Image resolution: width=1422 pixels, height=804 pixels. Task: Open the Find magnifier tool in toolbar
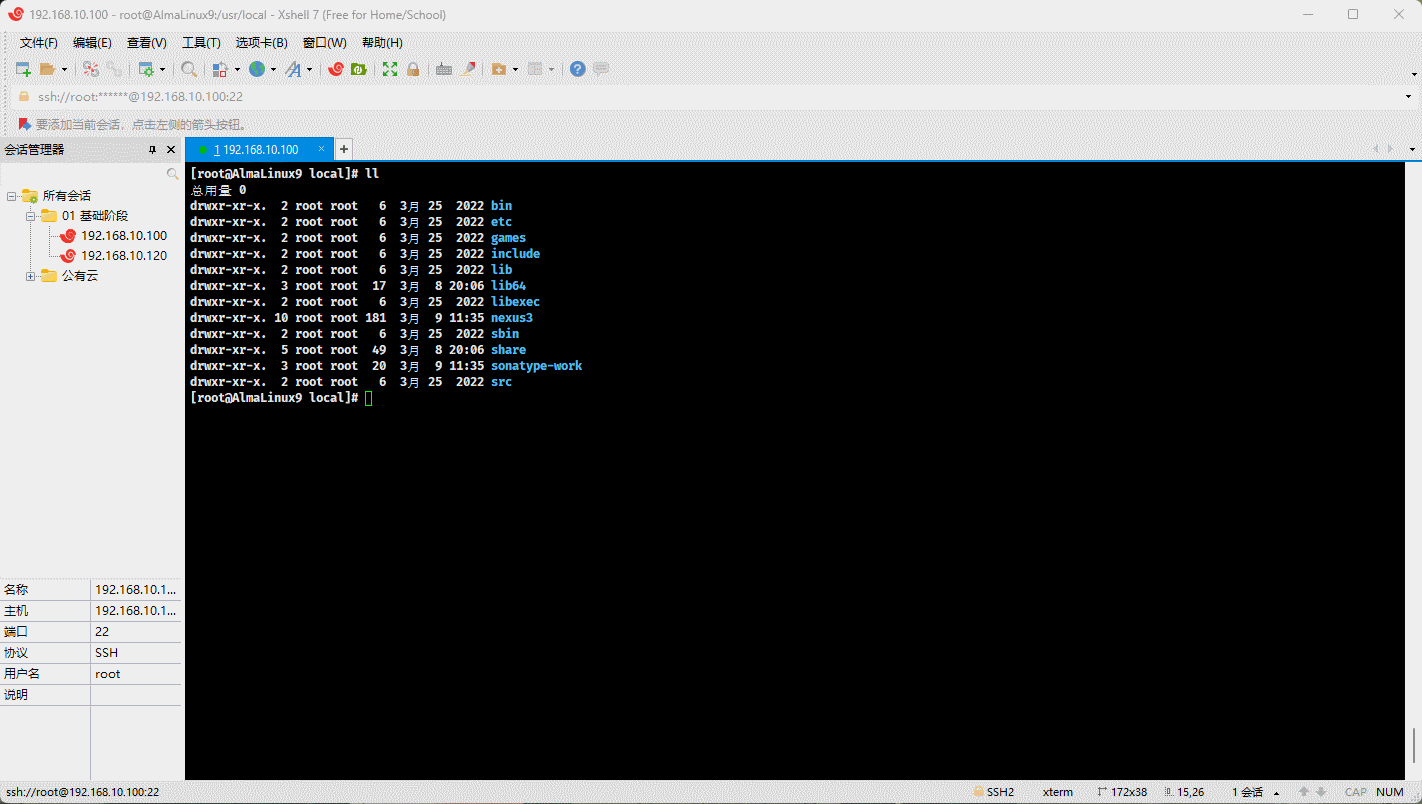coord(188,69)
